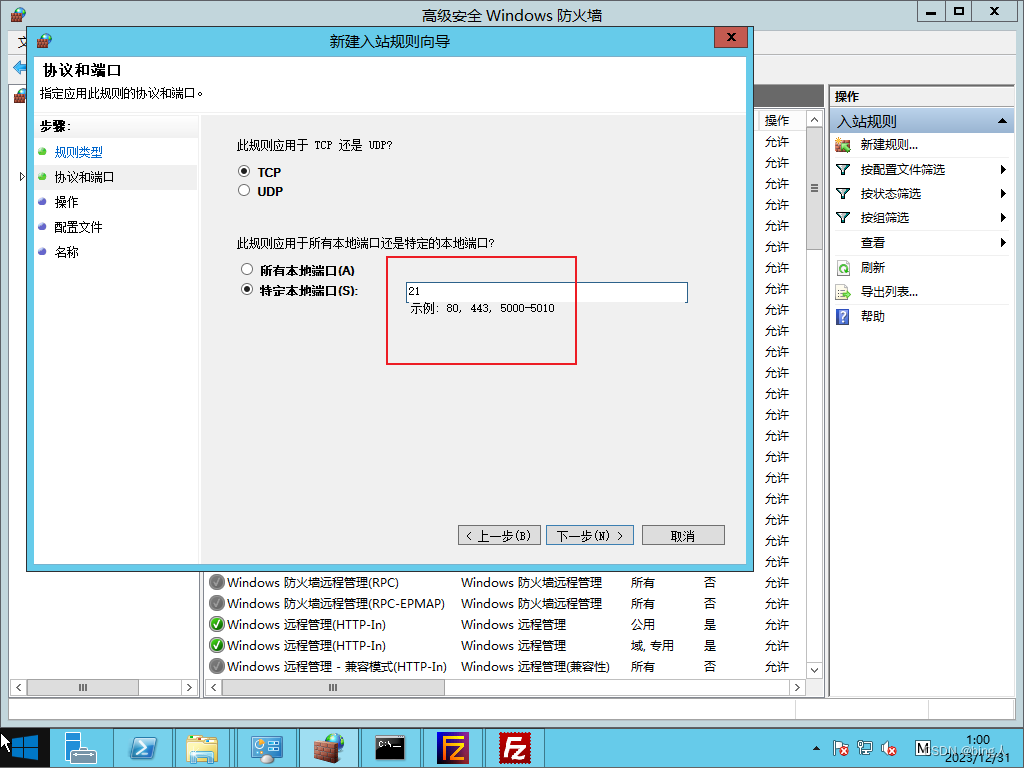Select the 名称 wizard step

pos(66,252)
